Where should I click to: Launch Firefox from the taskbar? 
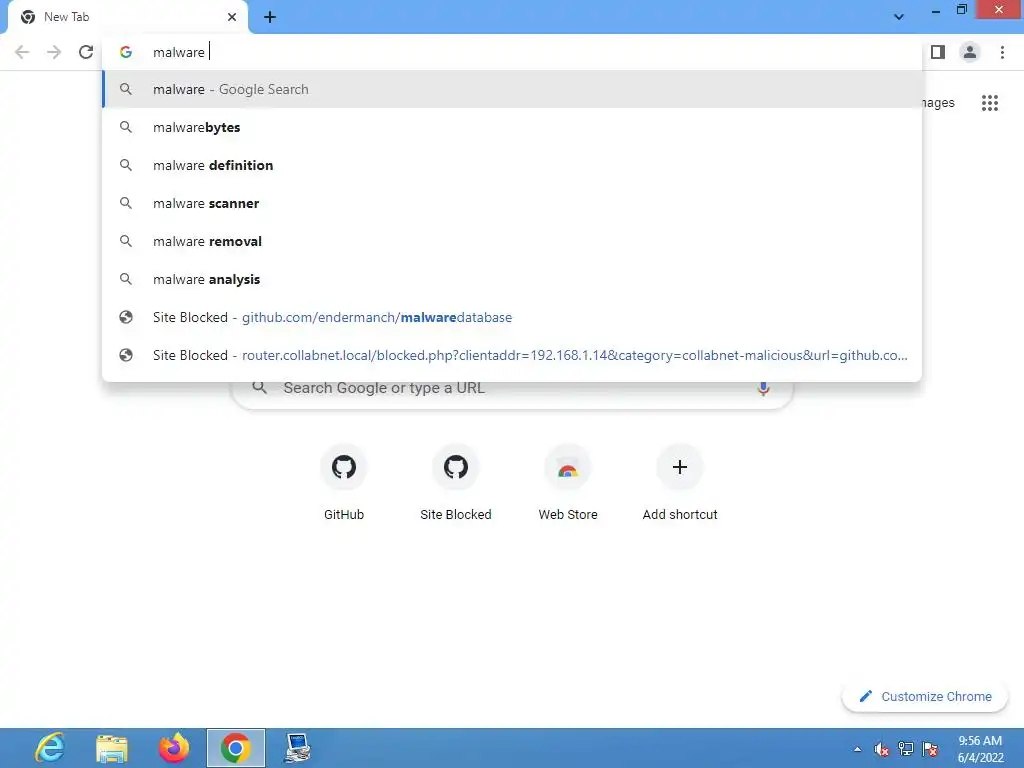[174, 748]
